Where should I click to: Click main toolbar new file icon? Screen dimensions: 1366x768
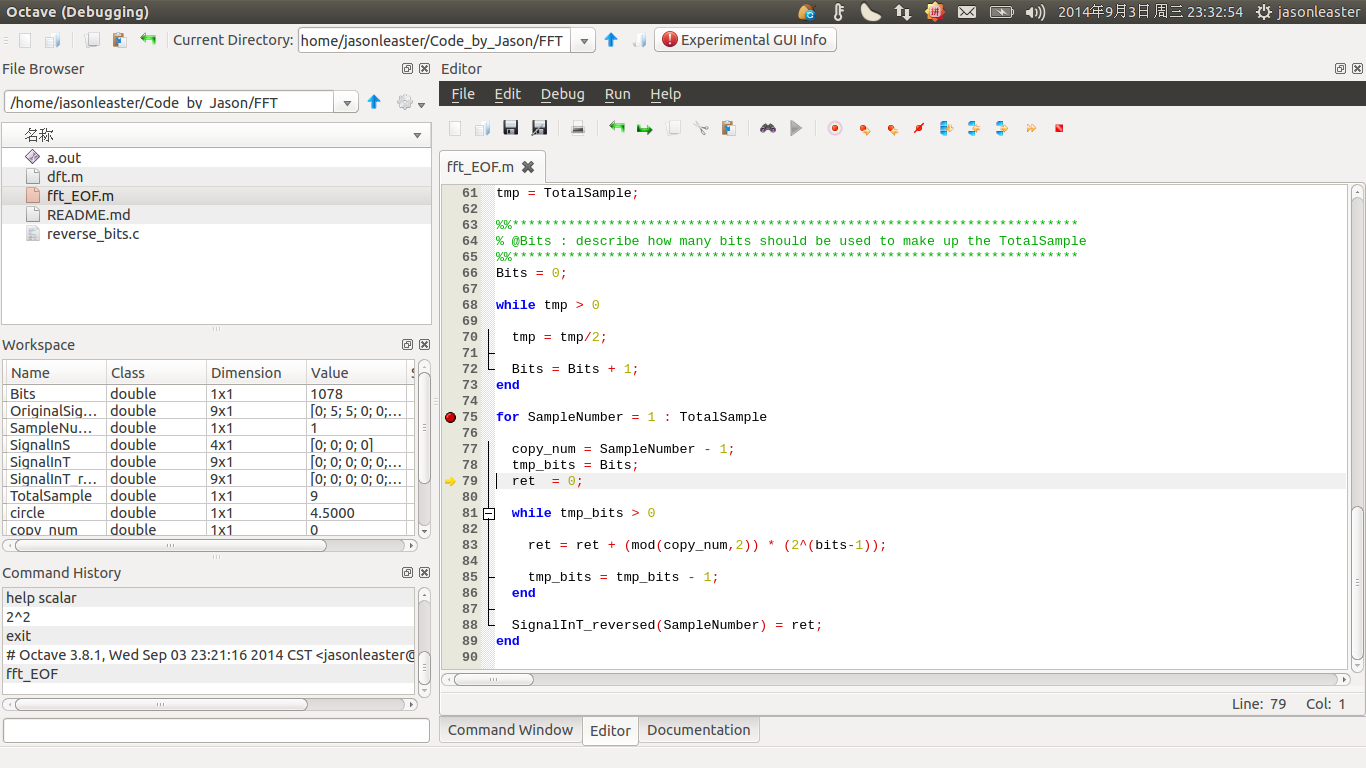point(25,40)
